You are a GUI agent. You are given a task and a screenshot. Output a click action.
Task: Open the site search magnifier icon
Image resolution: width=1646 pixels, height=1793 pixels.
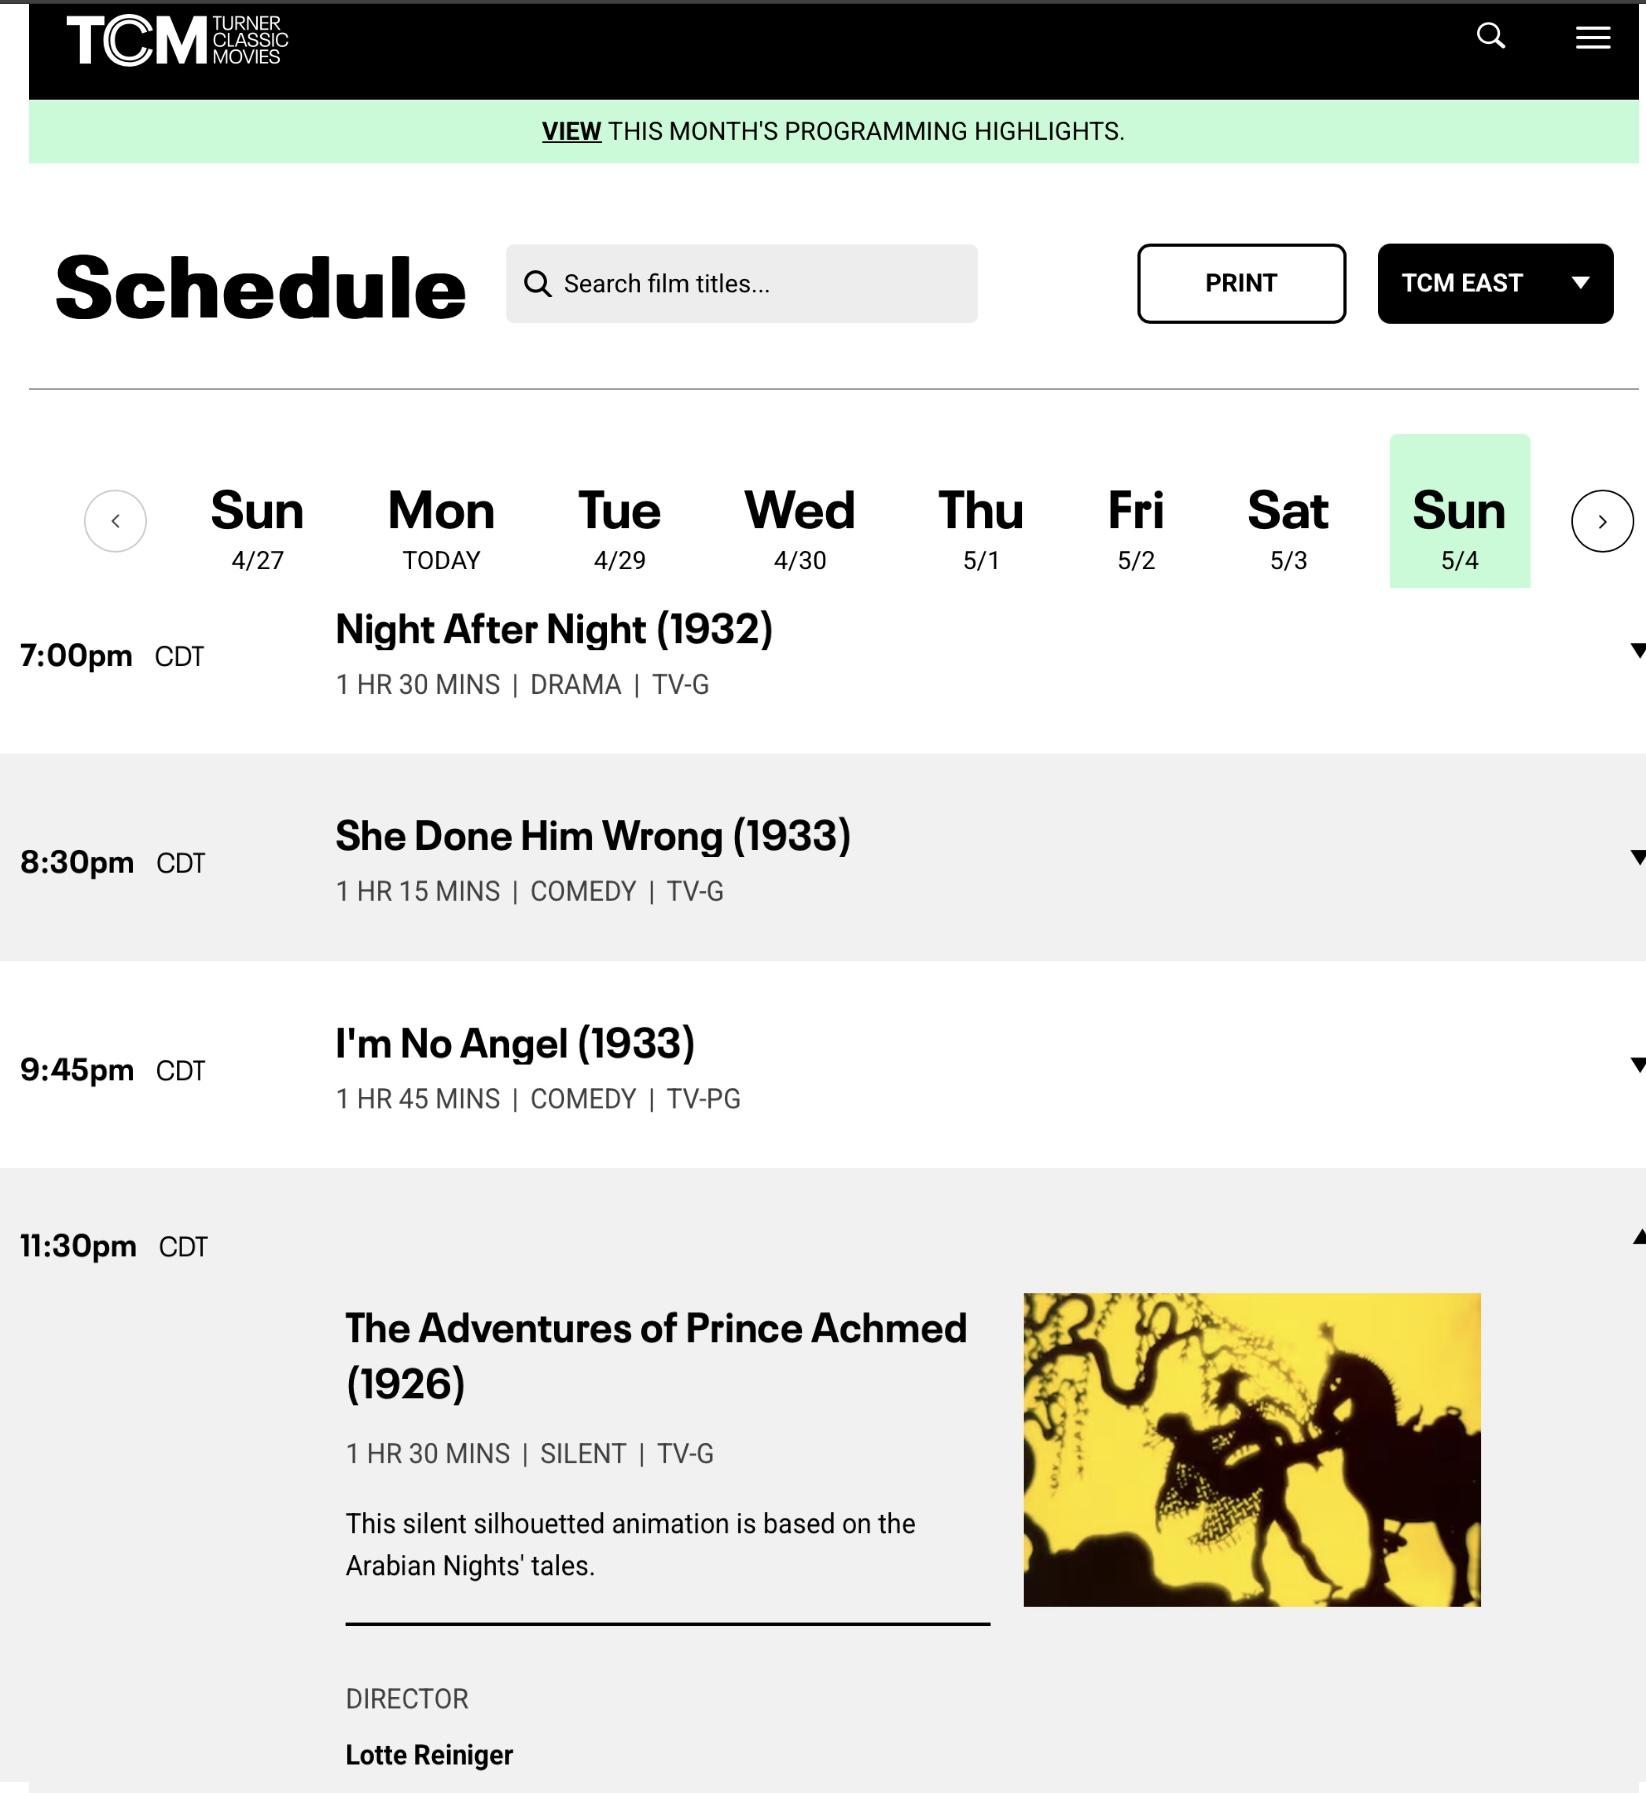pyautogui.click(x=1490, y=37)
